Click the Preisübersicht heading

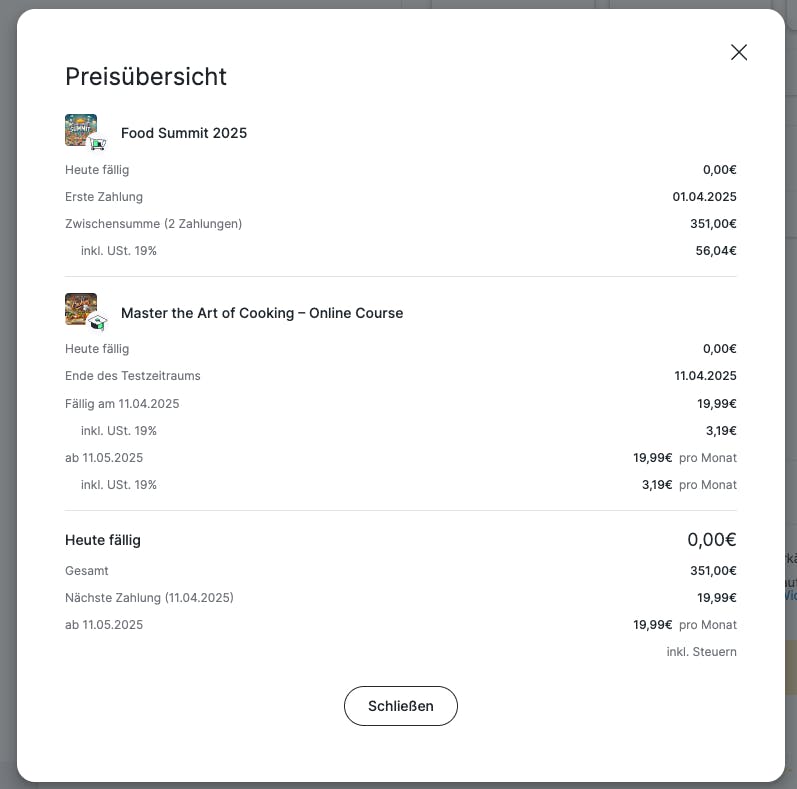pos(146,76)
